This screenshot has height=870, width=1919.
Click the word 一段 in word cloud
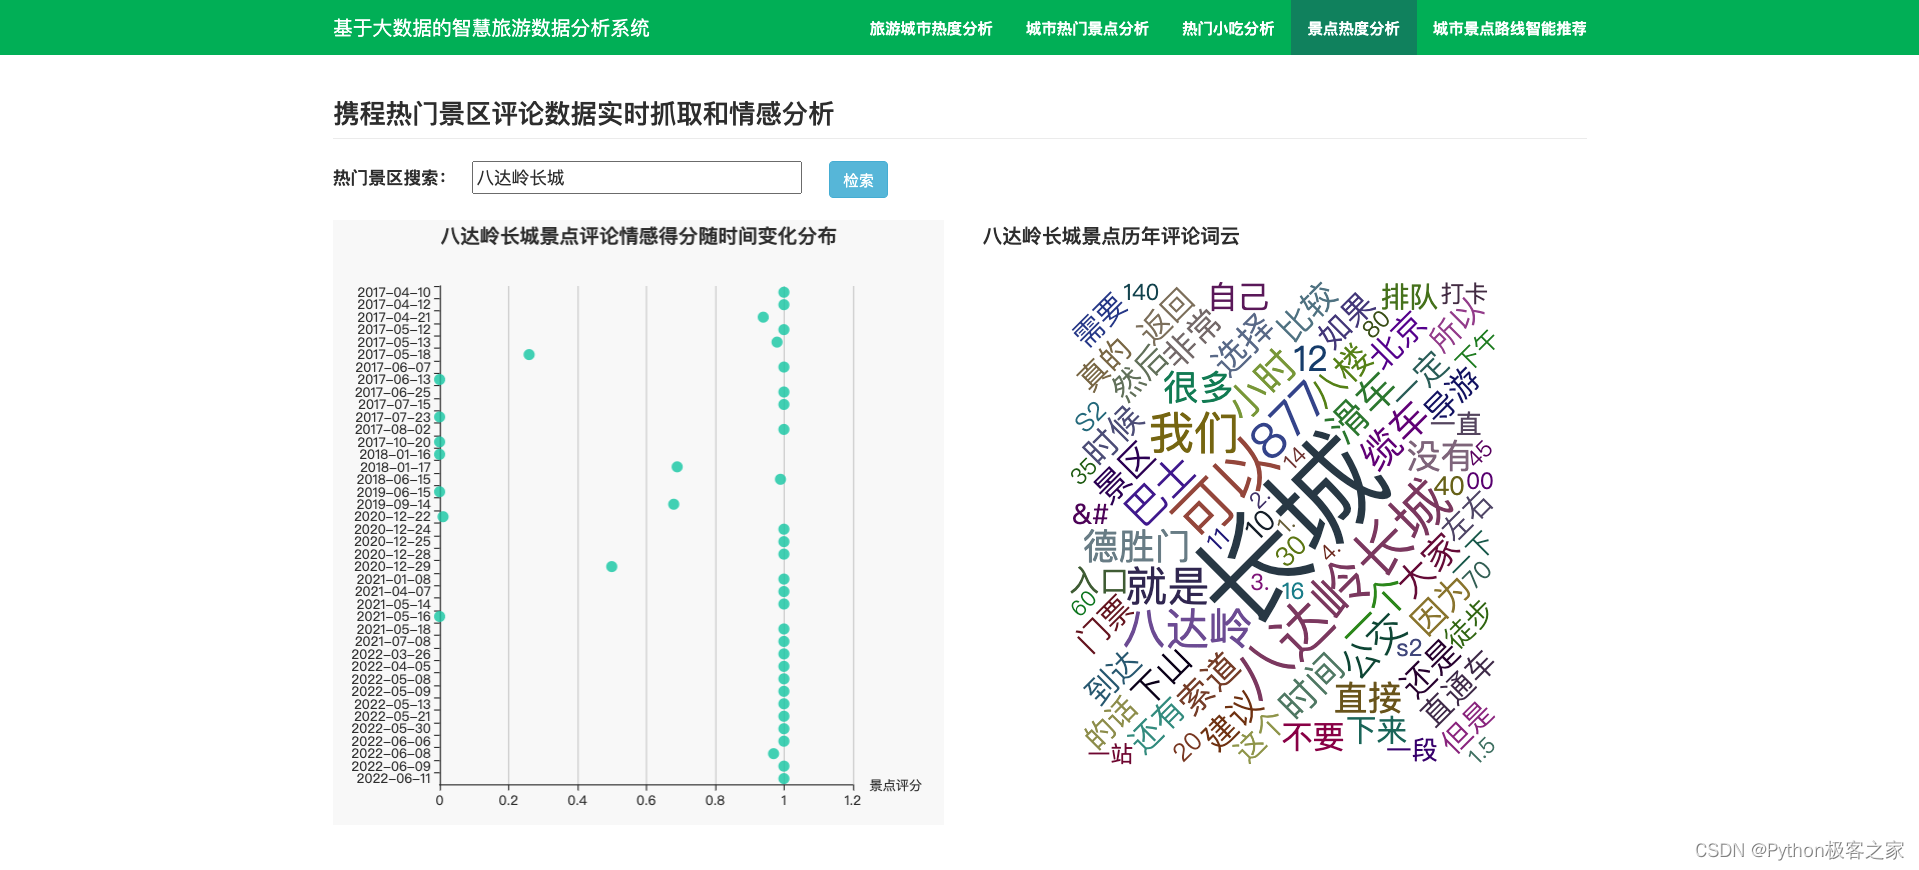coord(1412,750)
